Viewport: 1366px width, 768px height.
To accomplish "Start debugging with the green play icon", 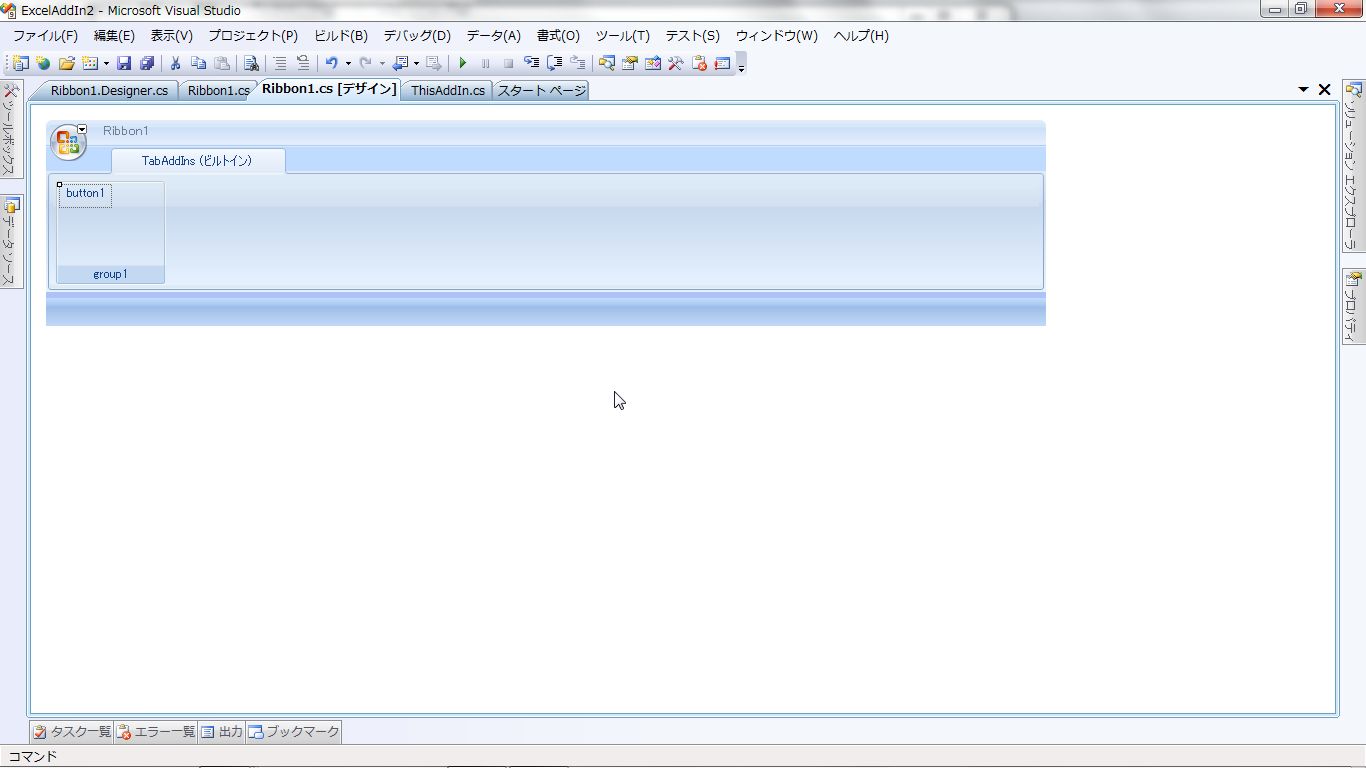I will [463, 63].
